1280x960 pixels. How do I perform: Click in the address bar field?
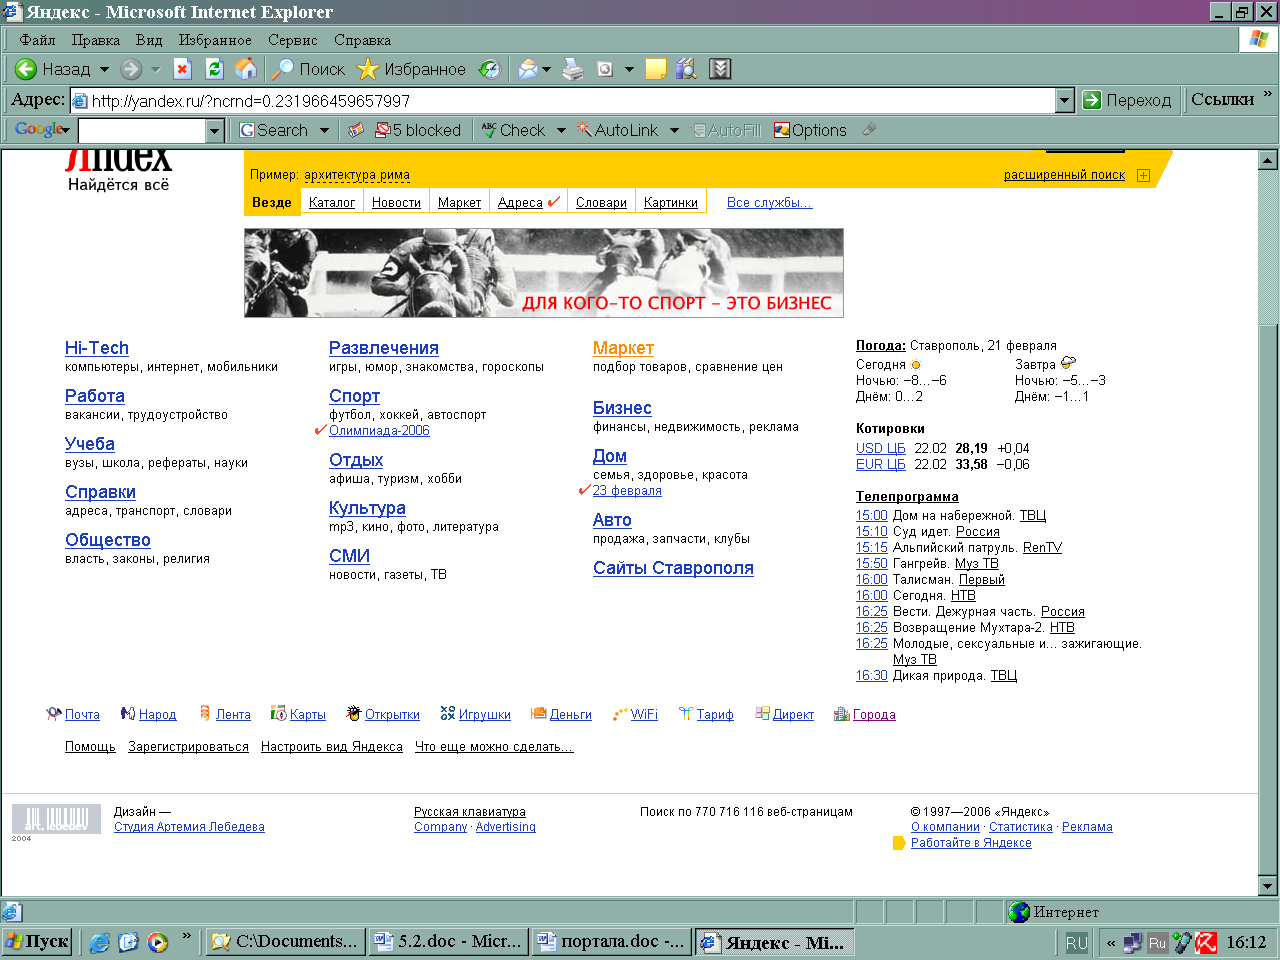[564, 100]
